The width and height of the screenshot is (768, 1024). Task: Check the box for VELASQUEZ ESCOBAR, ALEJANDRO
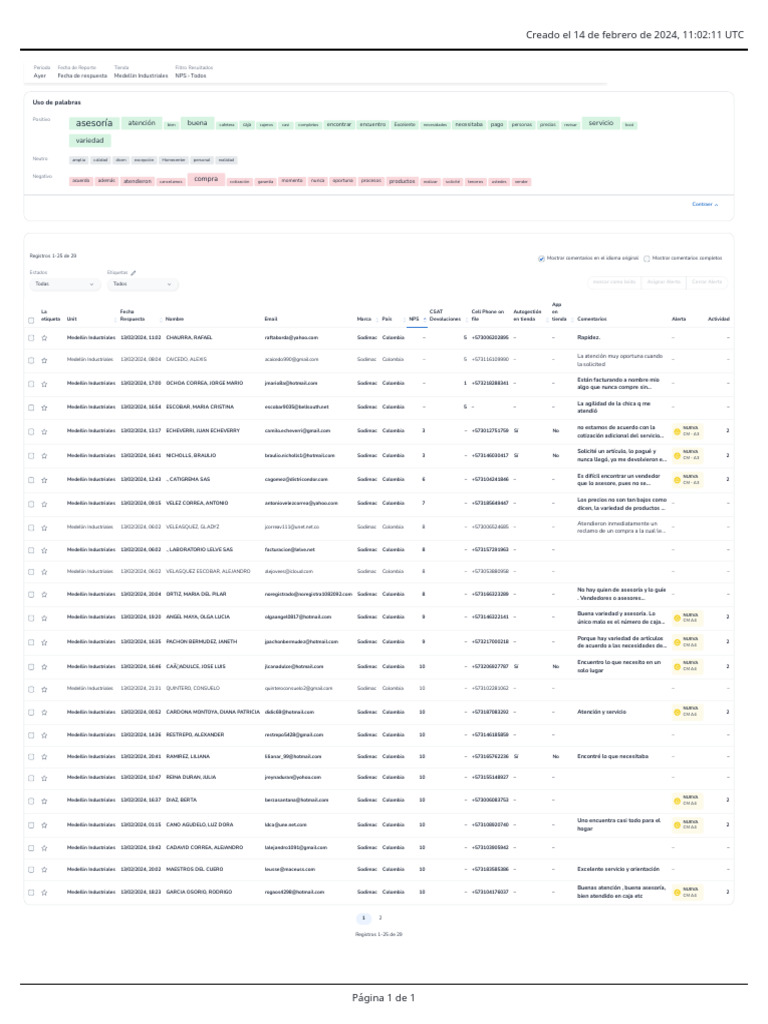31,572
